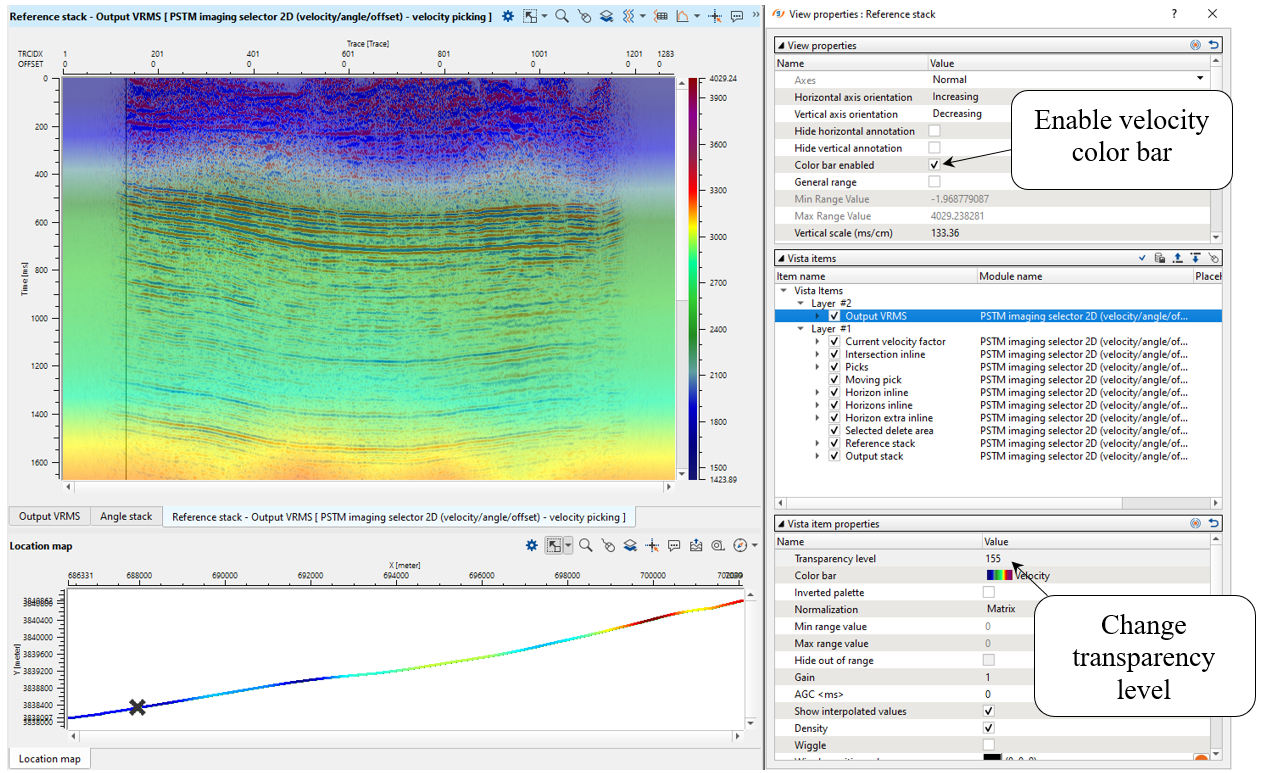1263x773 pixels.
Task: Switch to the Angle stack tab
Action: click(x=126, y=517)
